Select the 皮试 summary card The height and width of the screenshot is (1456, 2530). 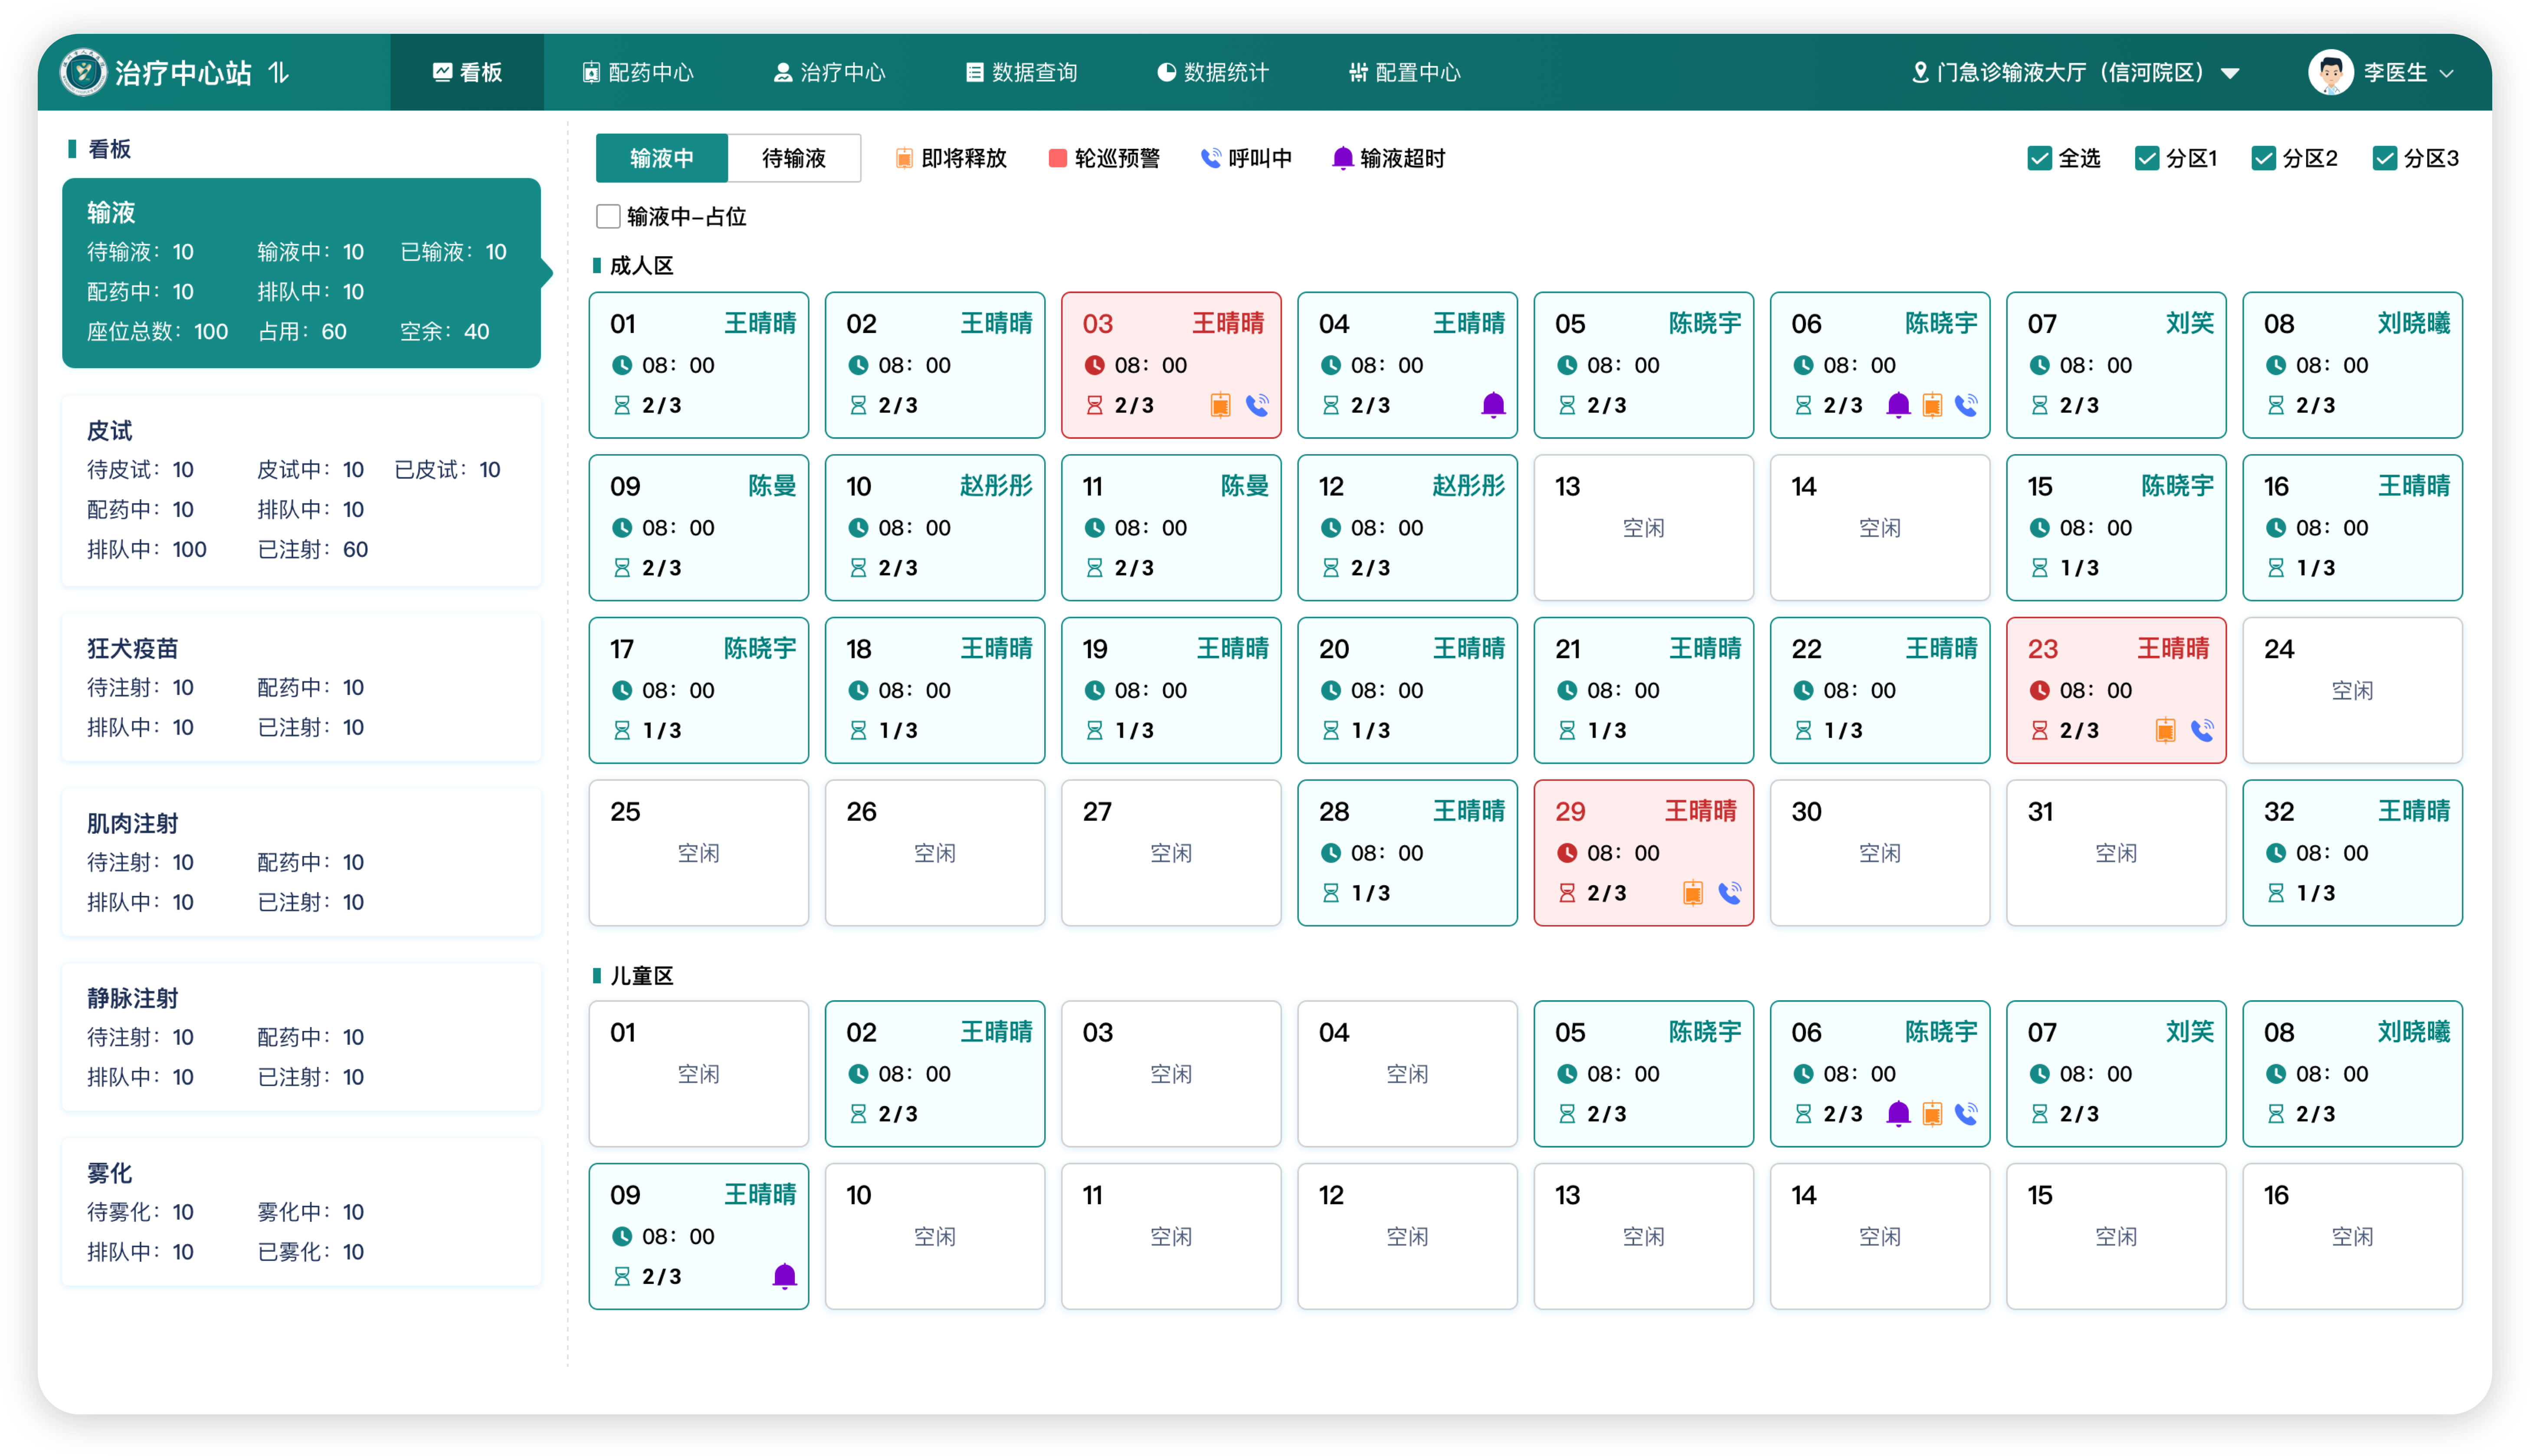coord(301,491)
